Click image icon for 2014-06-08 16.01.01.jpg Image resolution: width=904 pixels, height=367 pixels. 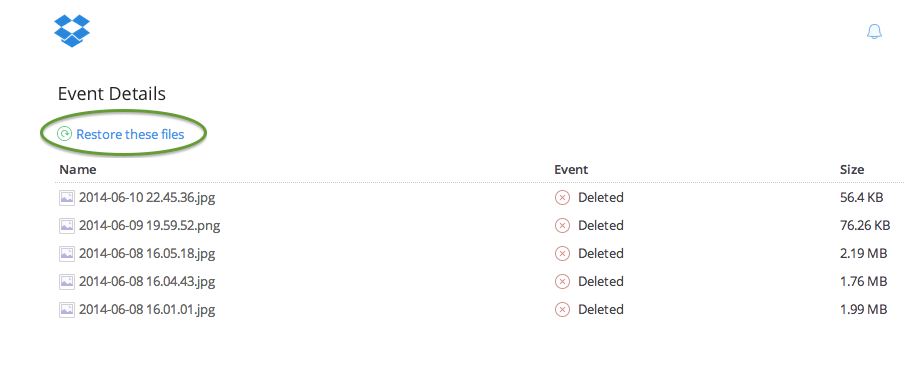pos(67,309)
